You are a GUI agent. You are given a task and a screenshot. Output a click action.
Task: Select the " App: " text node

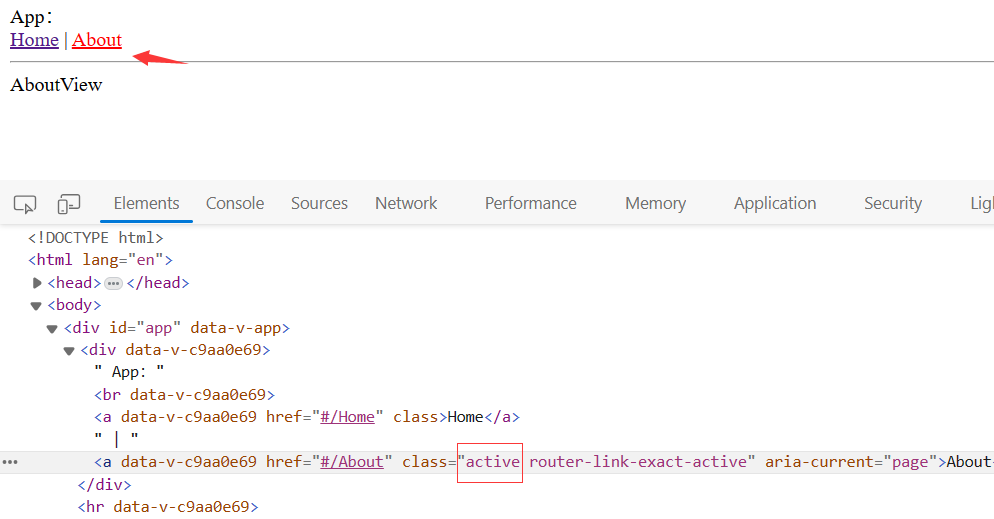[x=129, y=372]
